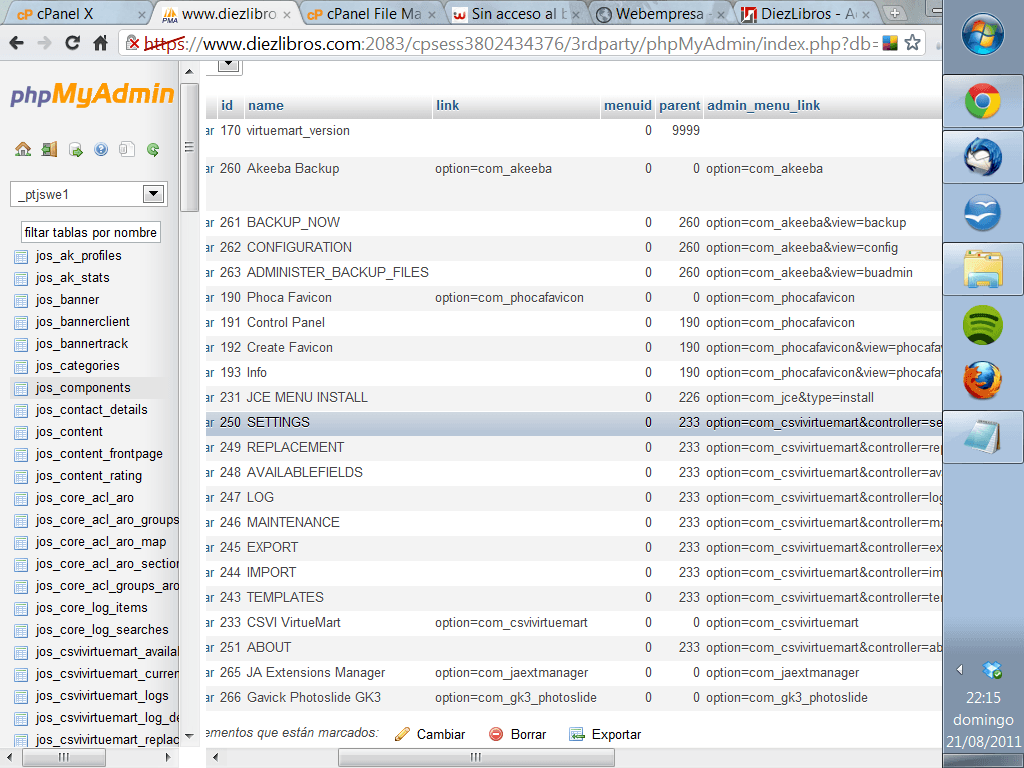Click the pencil icon beside Cambiar
Image resolution: width=1024 pixels, height=768 pixels.
click(402, 734)
